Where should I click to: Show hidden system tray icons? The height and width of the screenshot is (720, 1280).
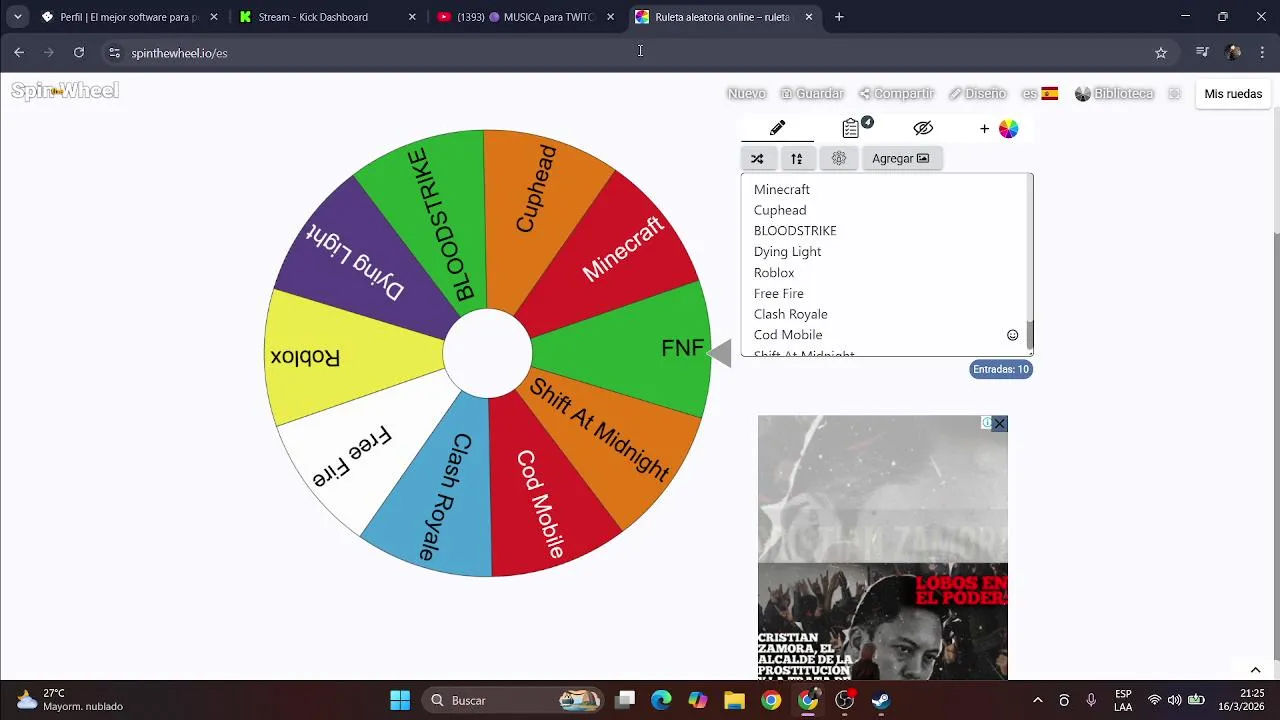[x=1037, y=700]
